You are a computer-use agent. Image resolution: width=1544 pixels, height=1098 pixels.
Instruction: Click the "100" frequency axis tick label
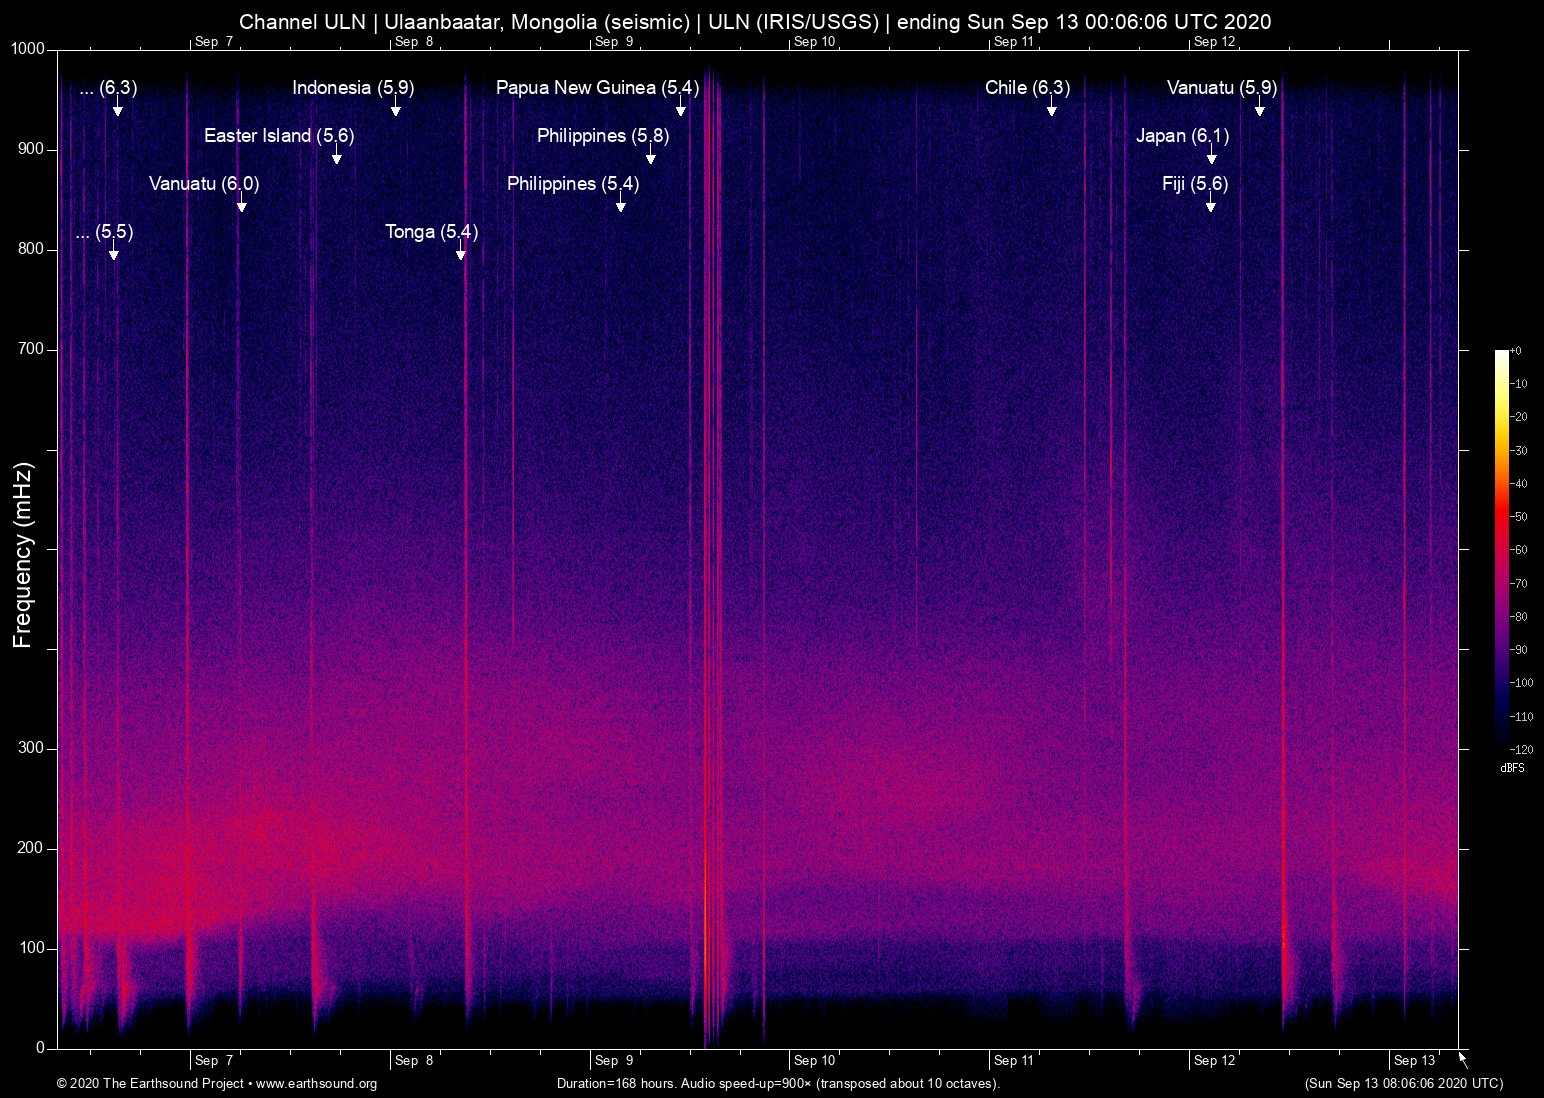[33, 948]
